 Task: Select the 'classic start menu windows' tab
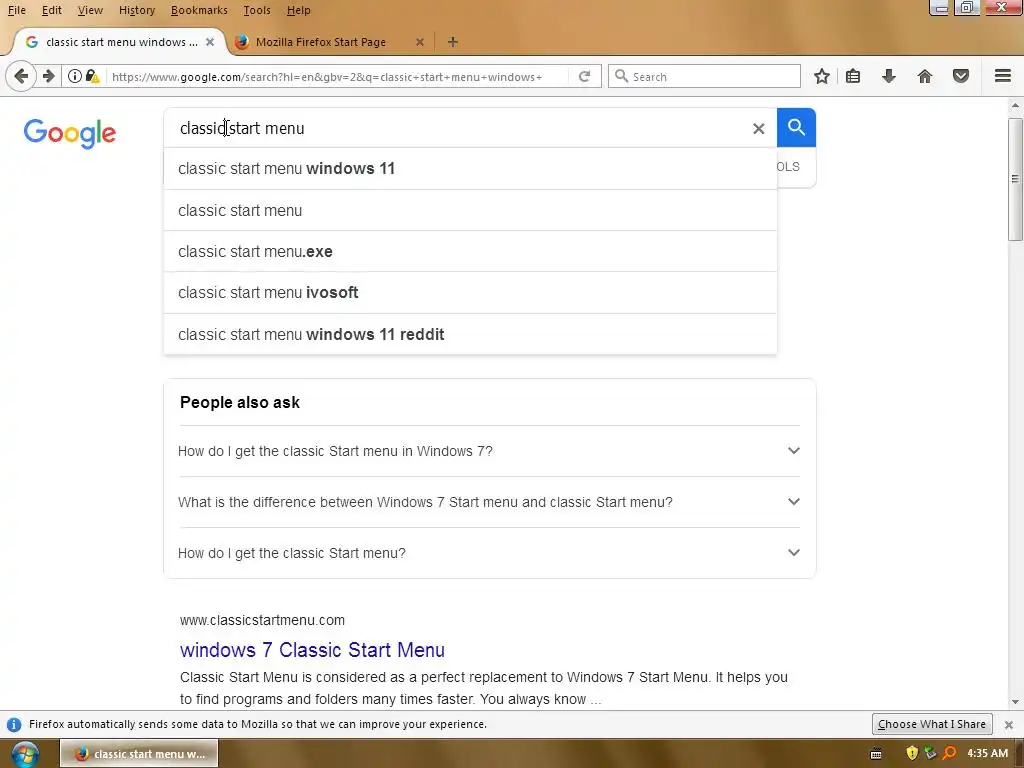(x=119, y=42)
